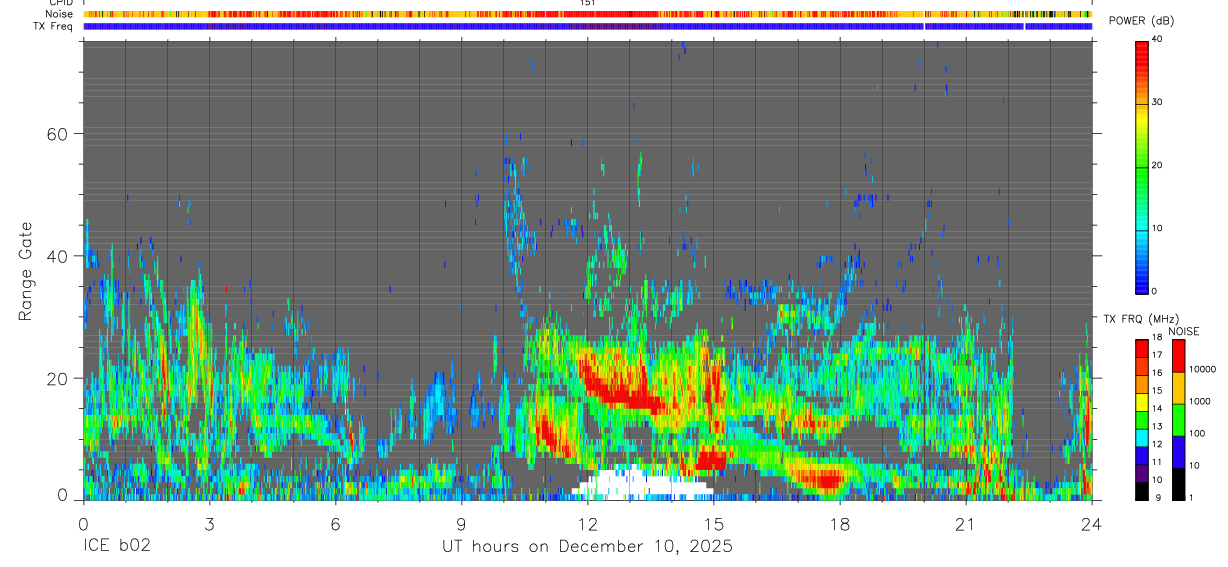Click the '9' tick on the UT hours axis

(461, 523)
